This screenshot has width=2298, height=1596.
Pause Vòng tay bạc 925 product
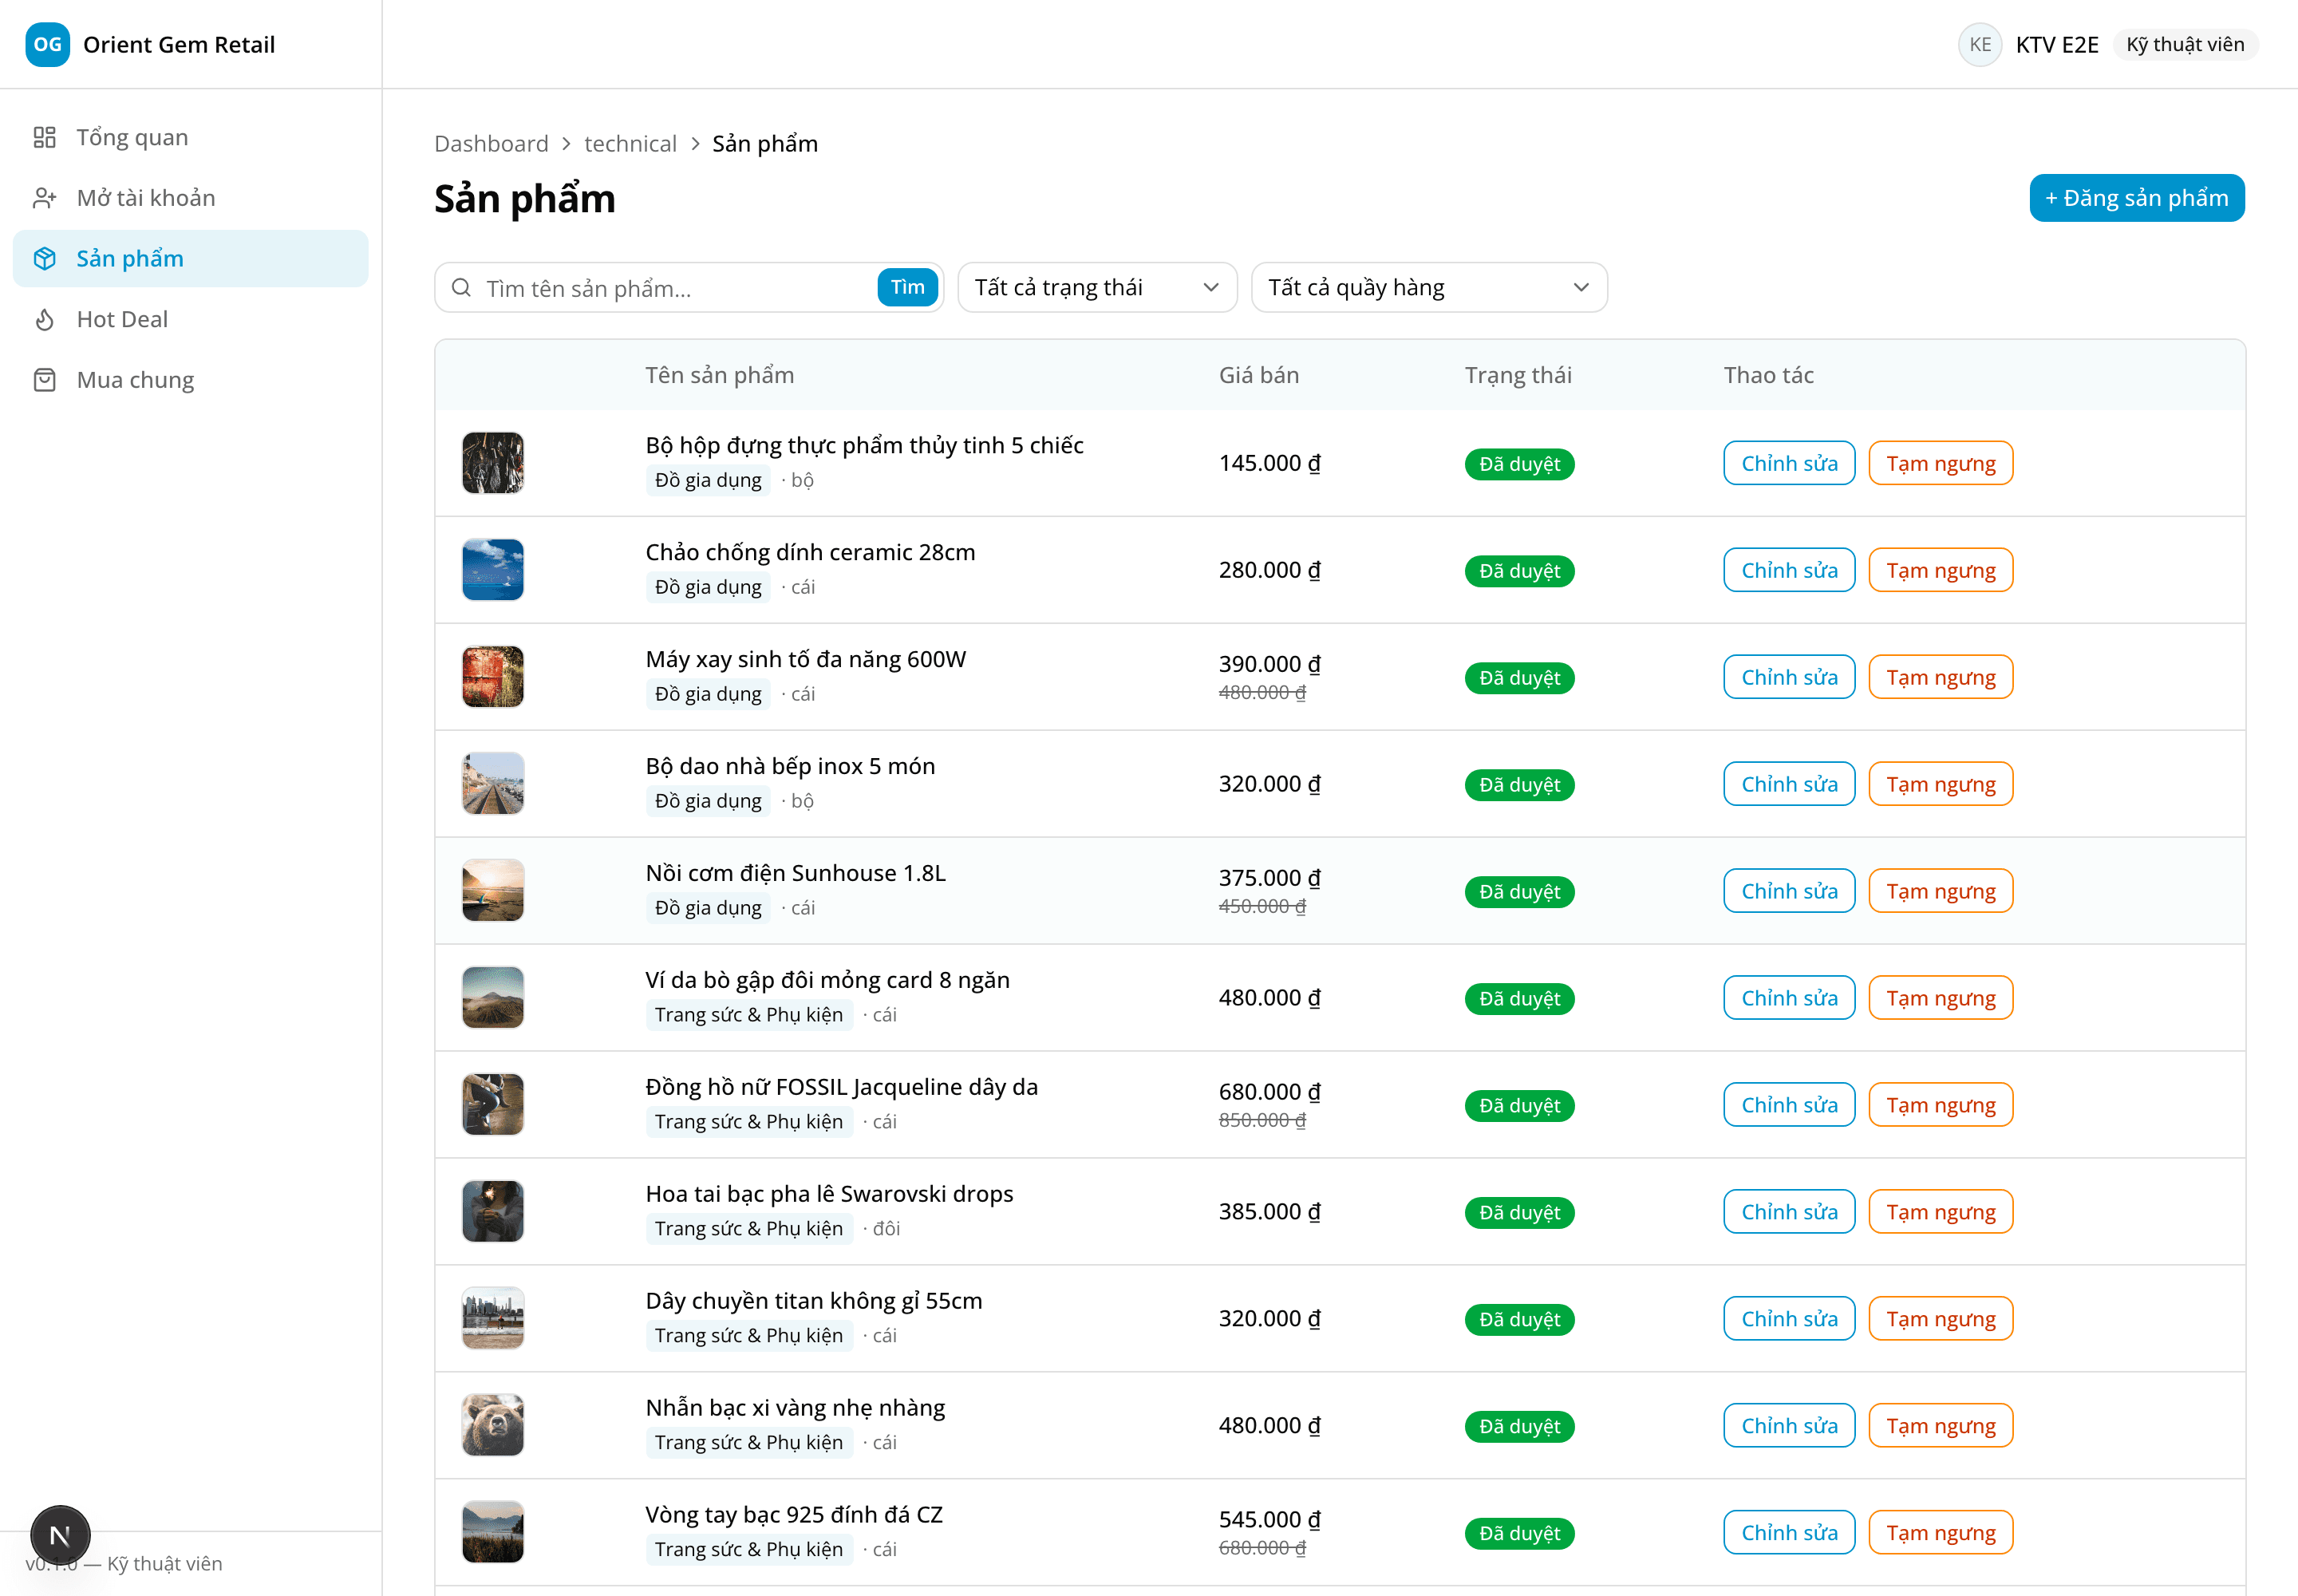(1940, 1533)
